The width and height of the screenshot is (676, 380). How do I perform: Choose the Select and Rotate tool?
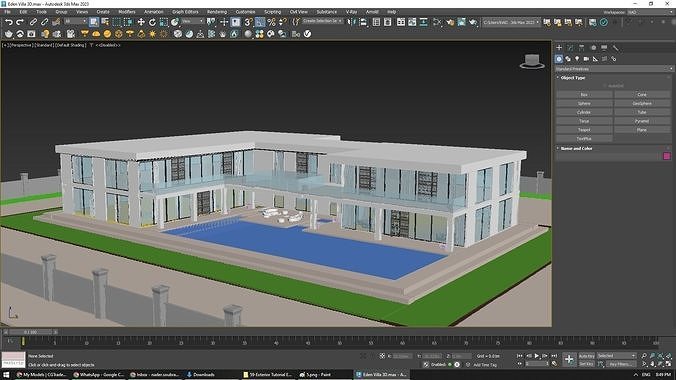tap(152, 22)
